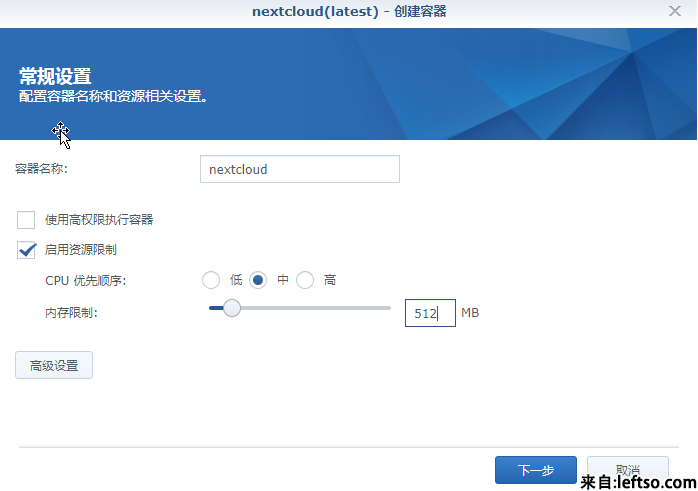The image size is (698, 491).
Task: Select 中 CPU priority radio button
Action: point(258,280)
